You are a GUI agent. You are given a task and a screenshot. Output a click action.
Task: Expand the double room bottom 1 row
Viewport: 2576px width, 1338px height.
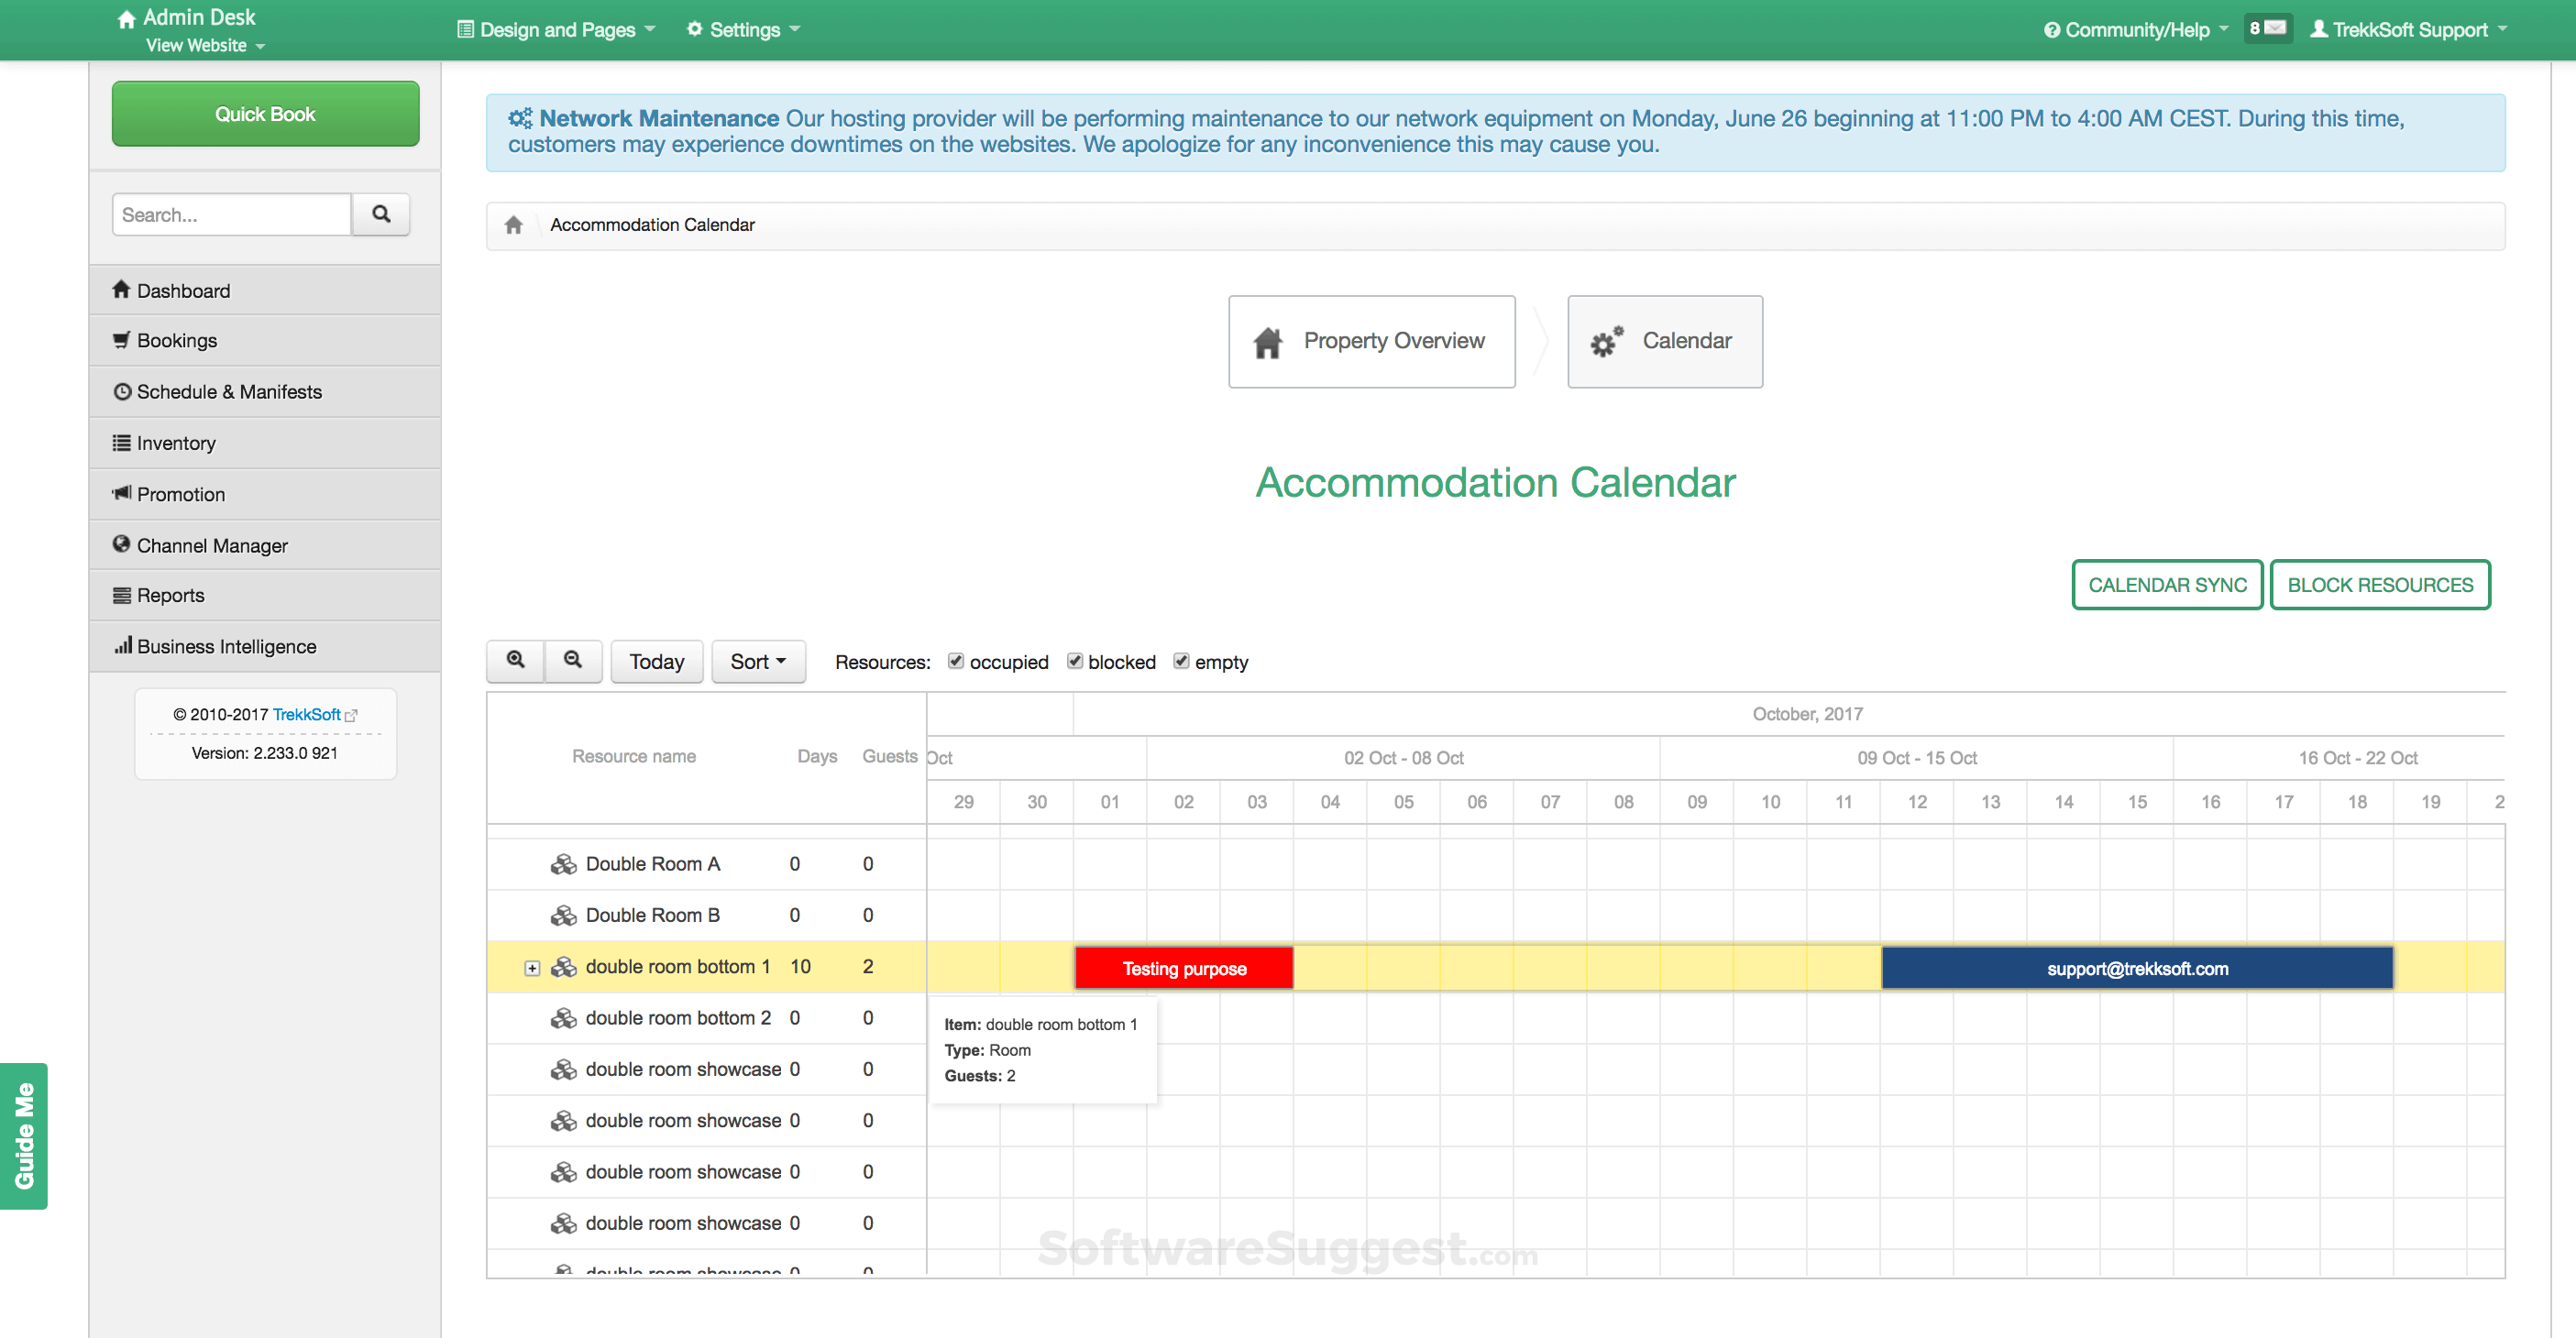[532, 967]
